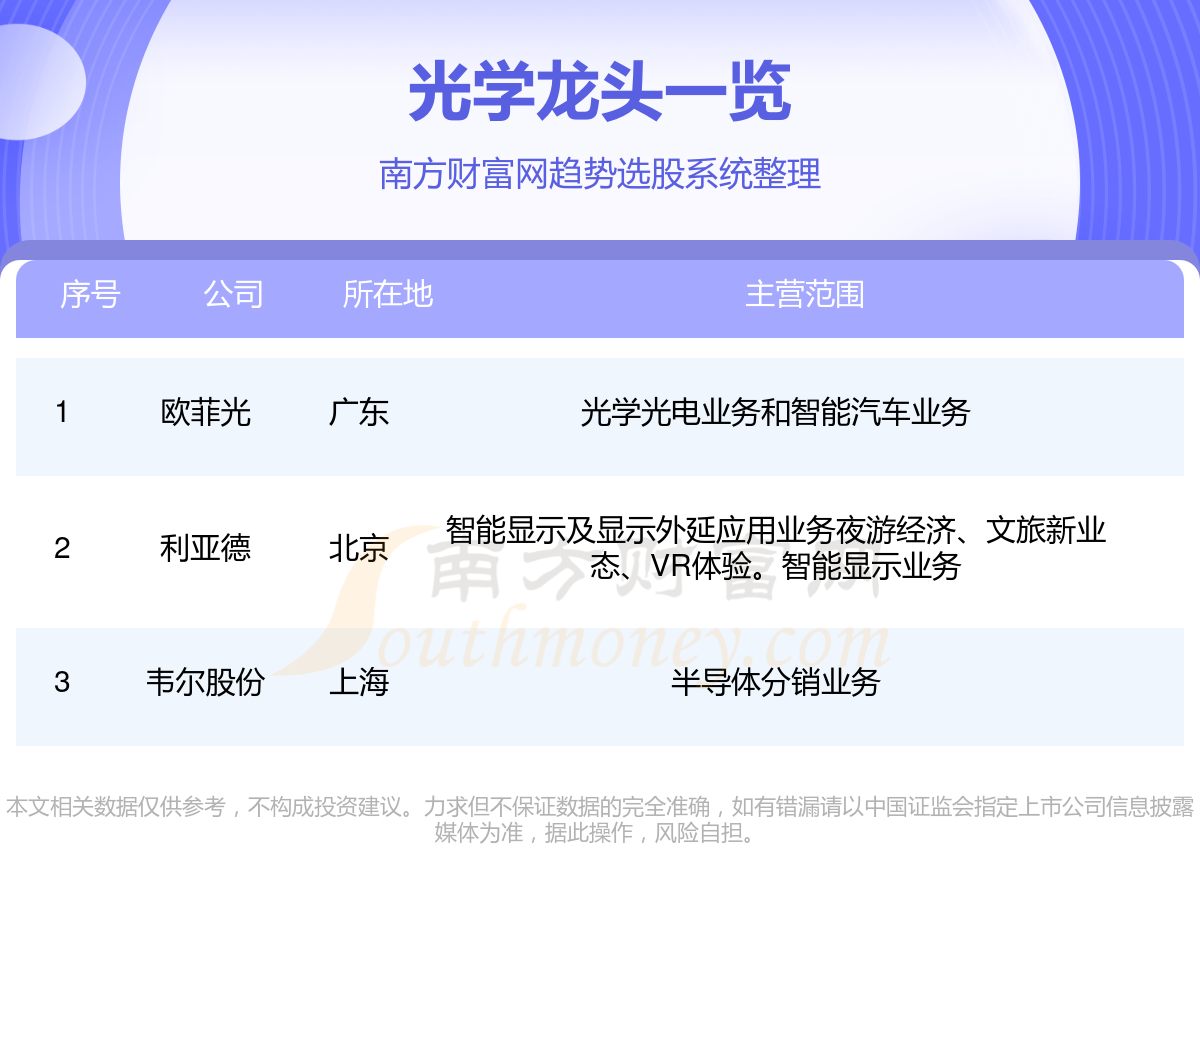The height and width of the screenshot is (1050, 1200).
Task: Click the disclaimer starting 本文相关数据仅供参考
Action: pyautogui.click(x=600, y=819)
